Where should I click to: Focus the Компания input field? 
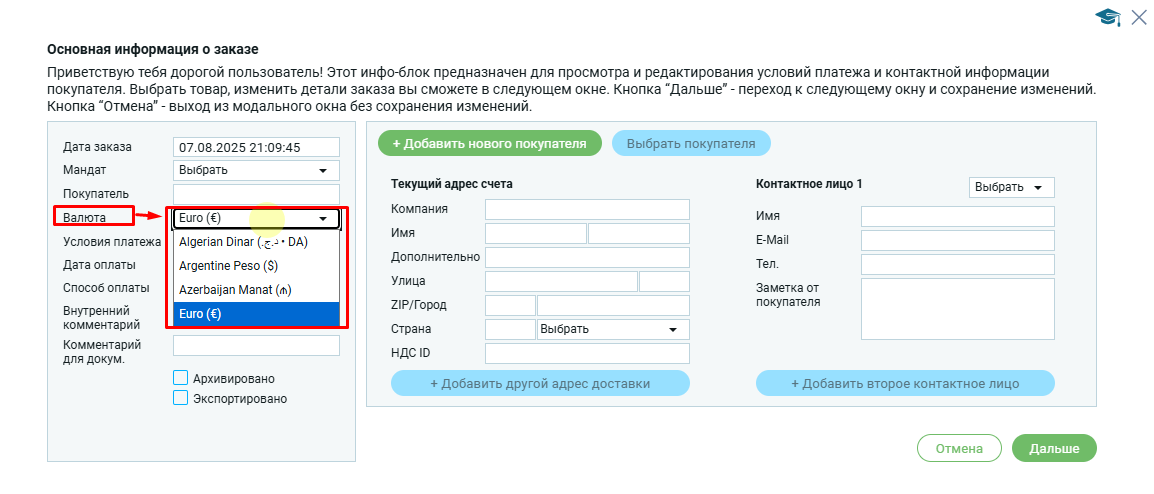[587, 209]
